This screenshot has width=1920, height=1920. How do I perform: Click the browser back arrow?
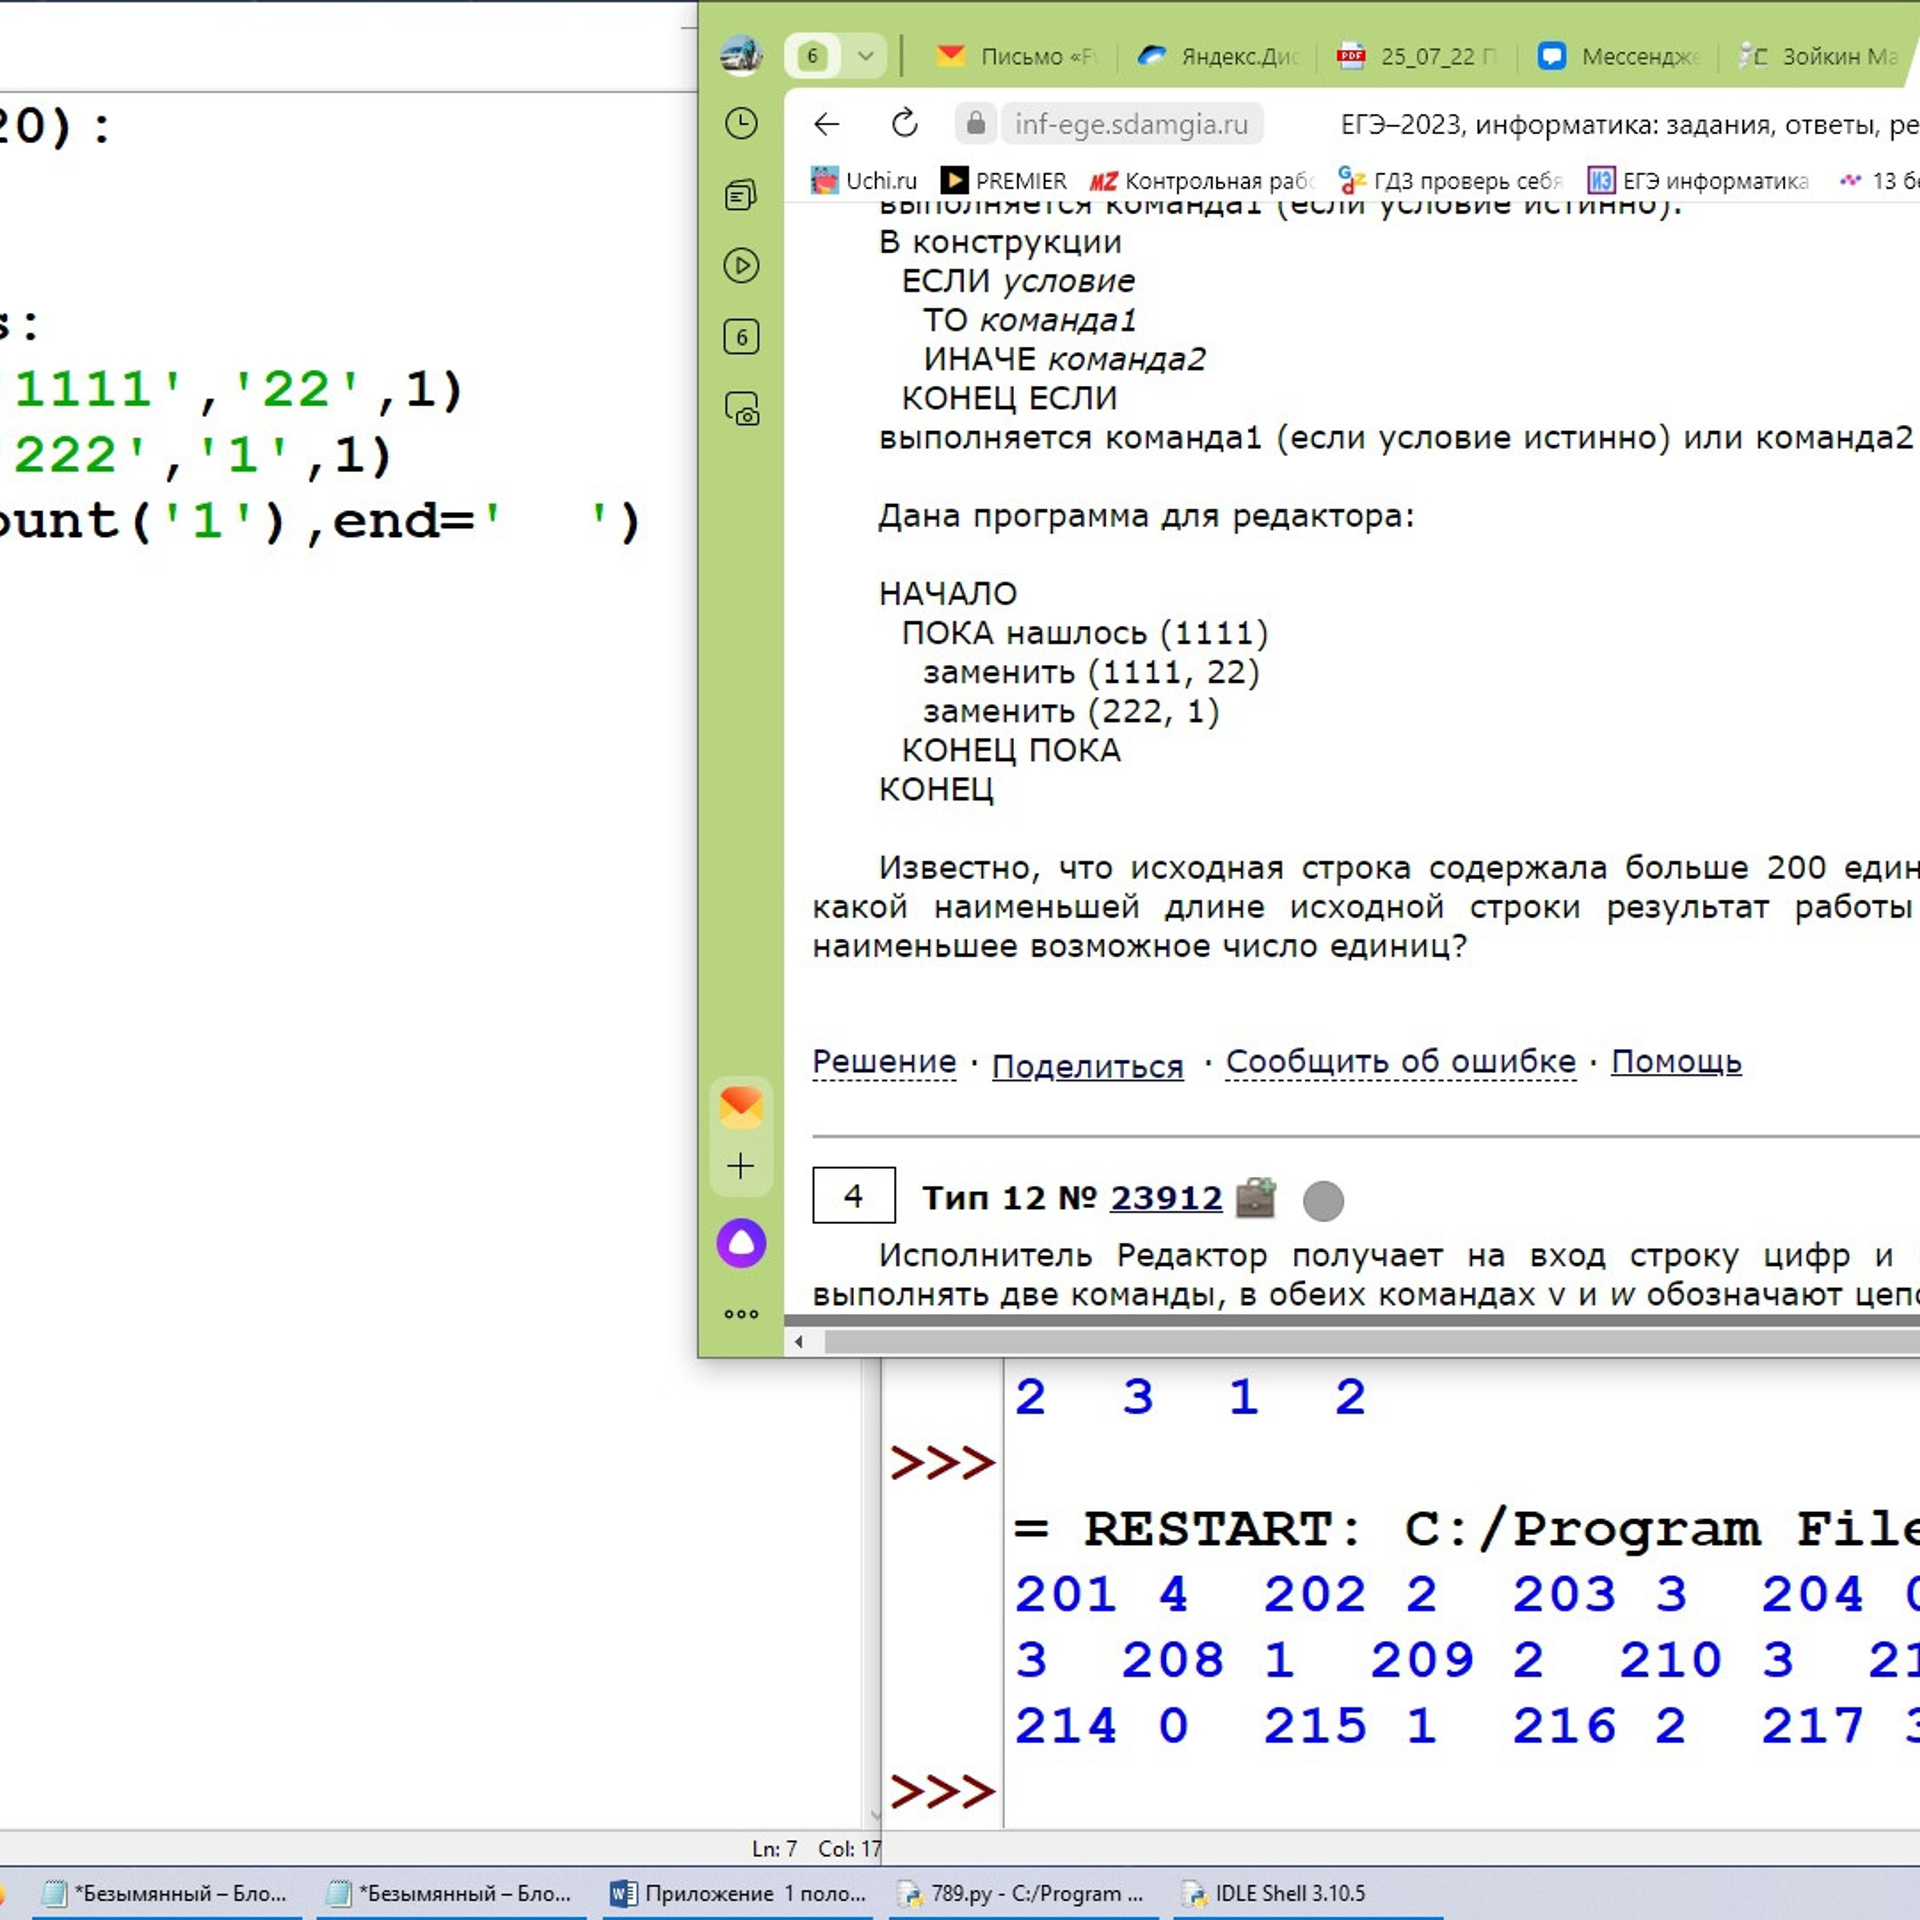(826, 124)
